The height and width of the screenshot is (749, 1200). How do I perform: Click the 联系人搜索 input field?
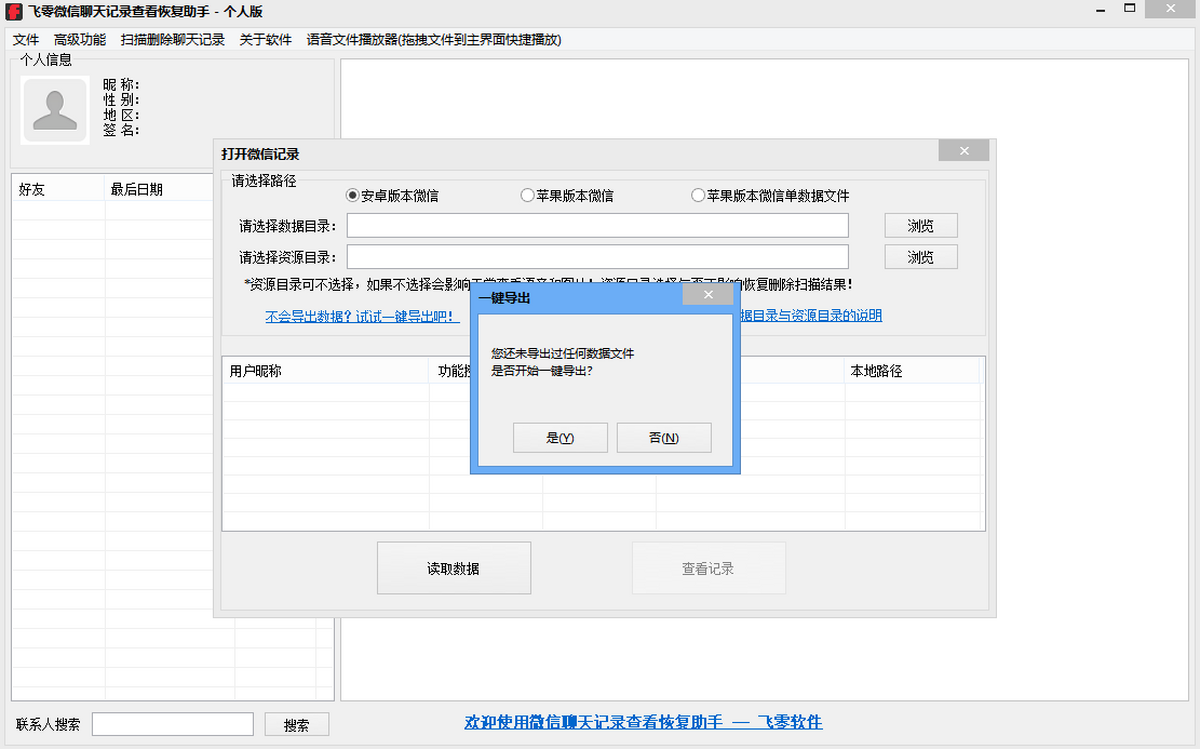[x=173, y=724]
